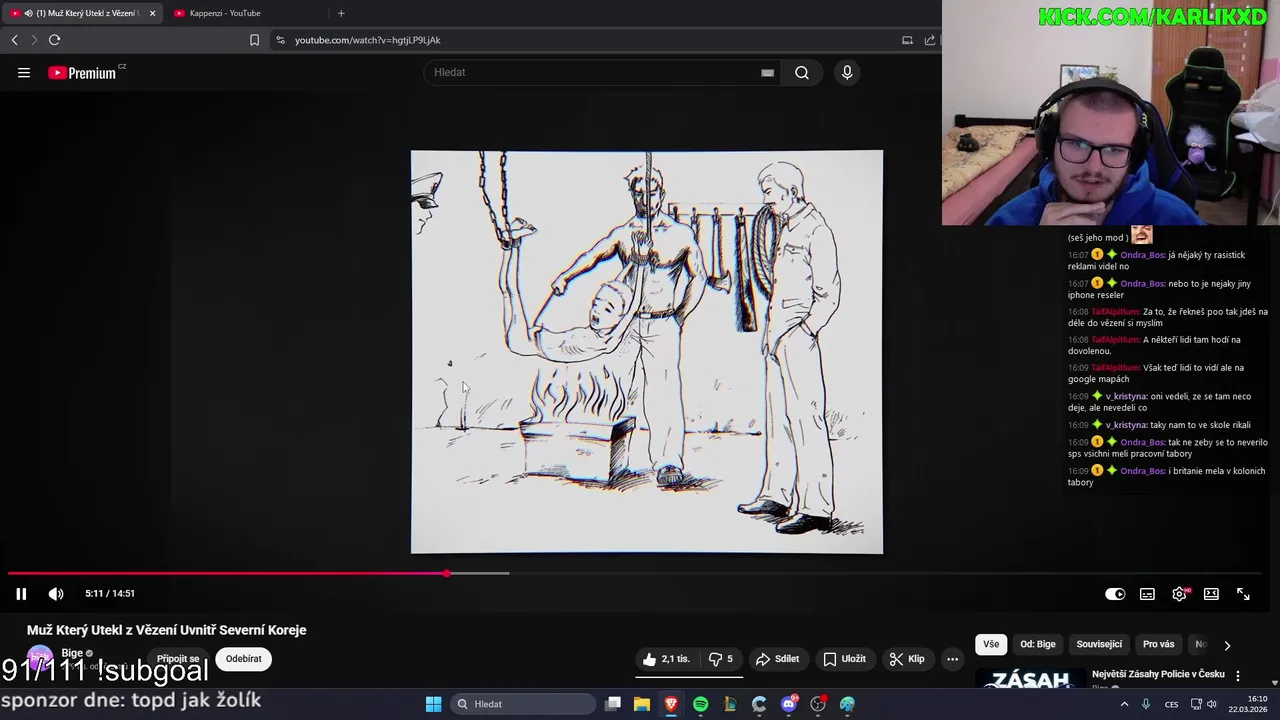Toggle subtitles with the captions button
Image resolution: width=1280 pixels, height=720 pixels.
[x=1147, y=594]
